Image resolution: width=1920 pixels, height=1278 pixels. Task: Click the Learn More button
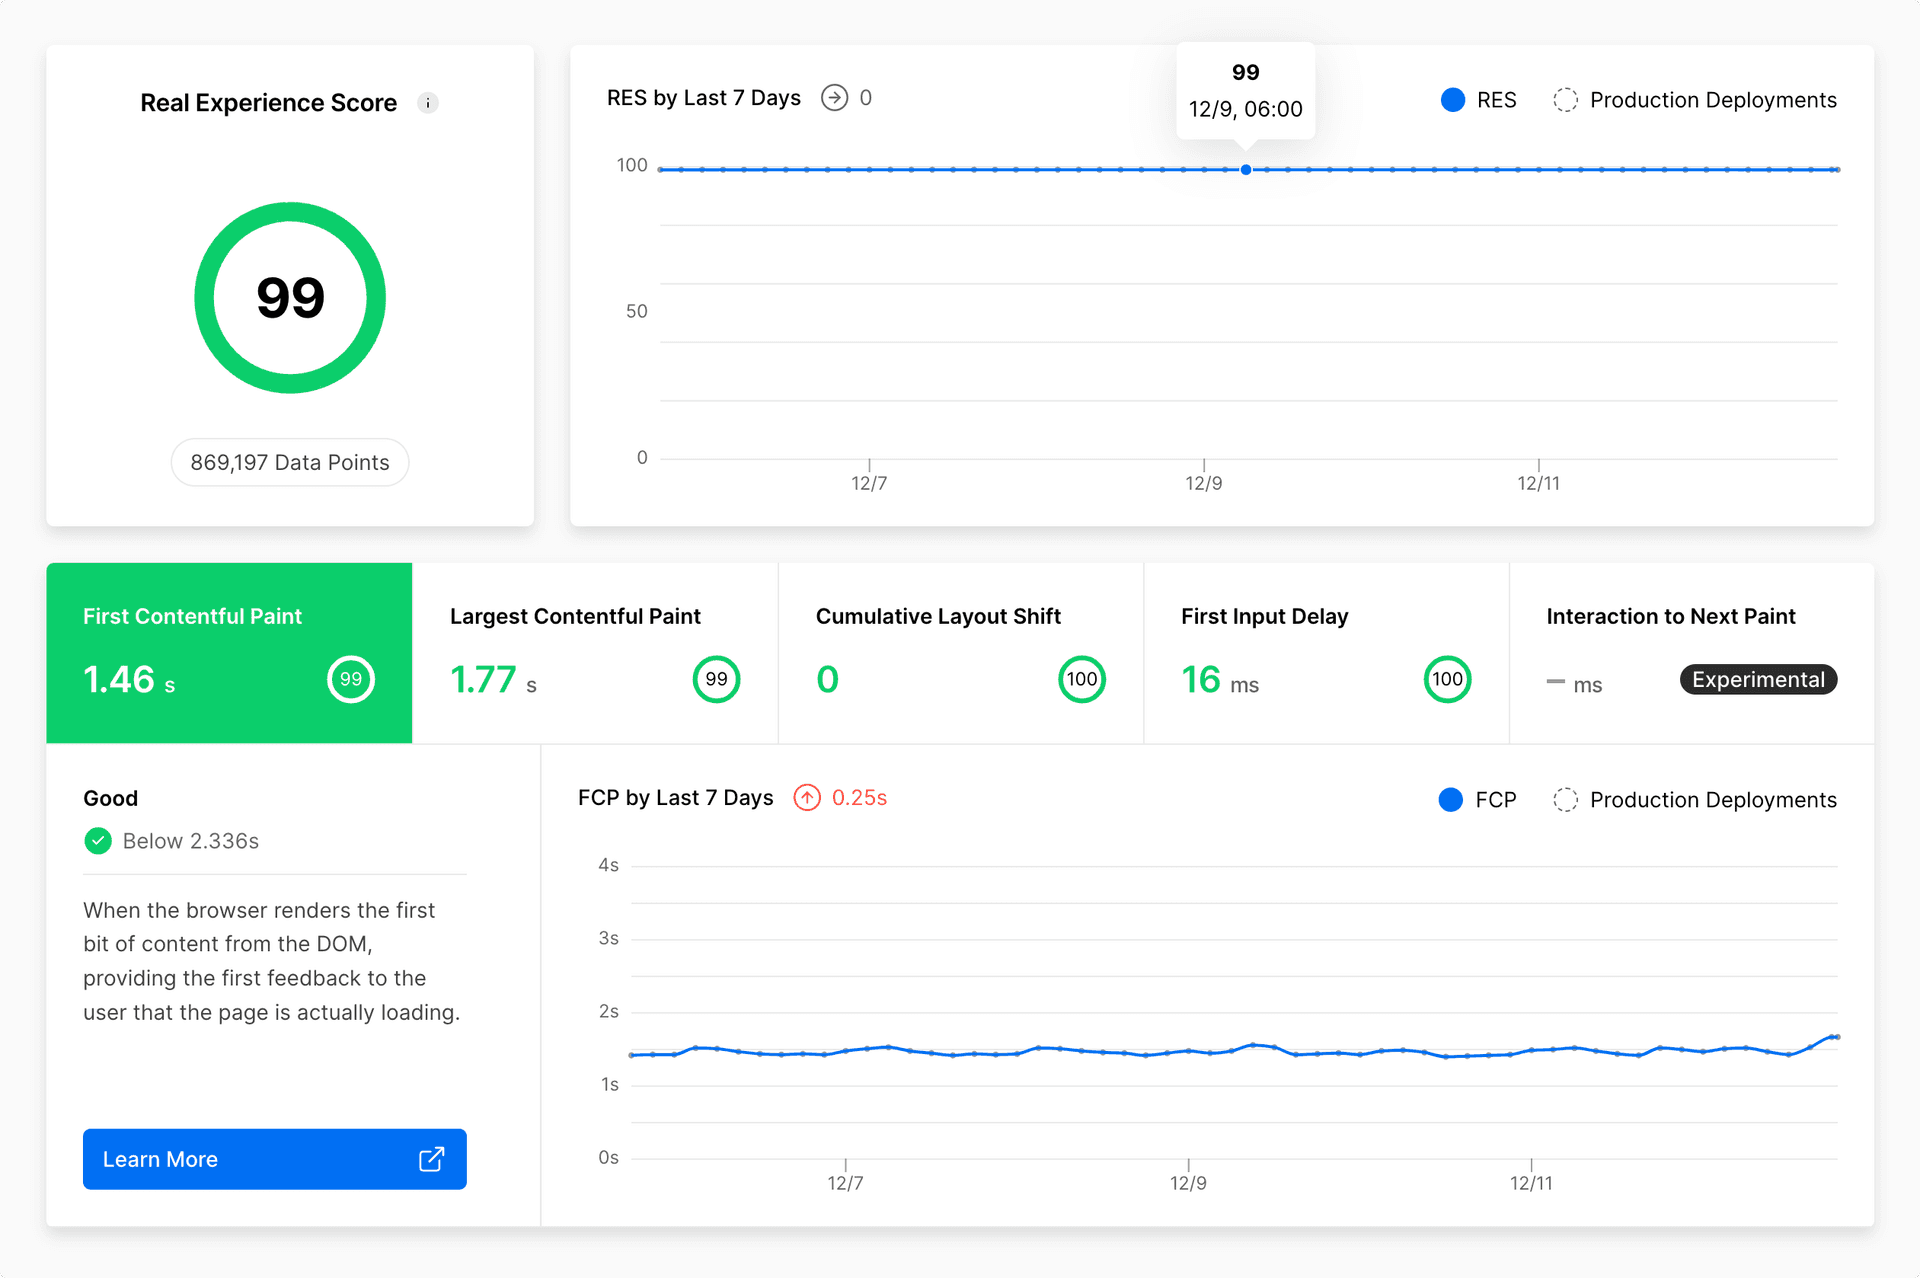(x=274, y=1159)
